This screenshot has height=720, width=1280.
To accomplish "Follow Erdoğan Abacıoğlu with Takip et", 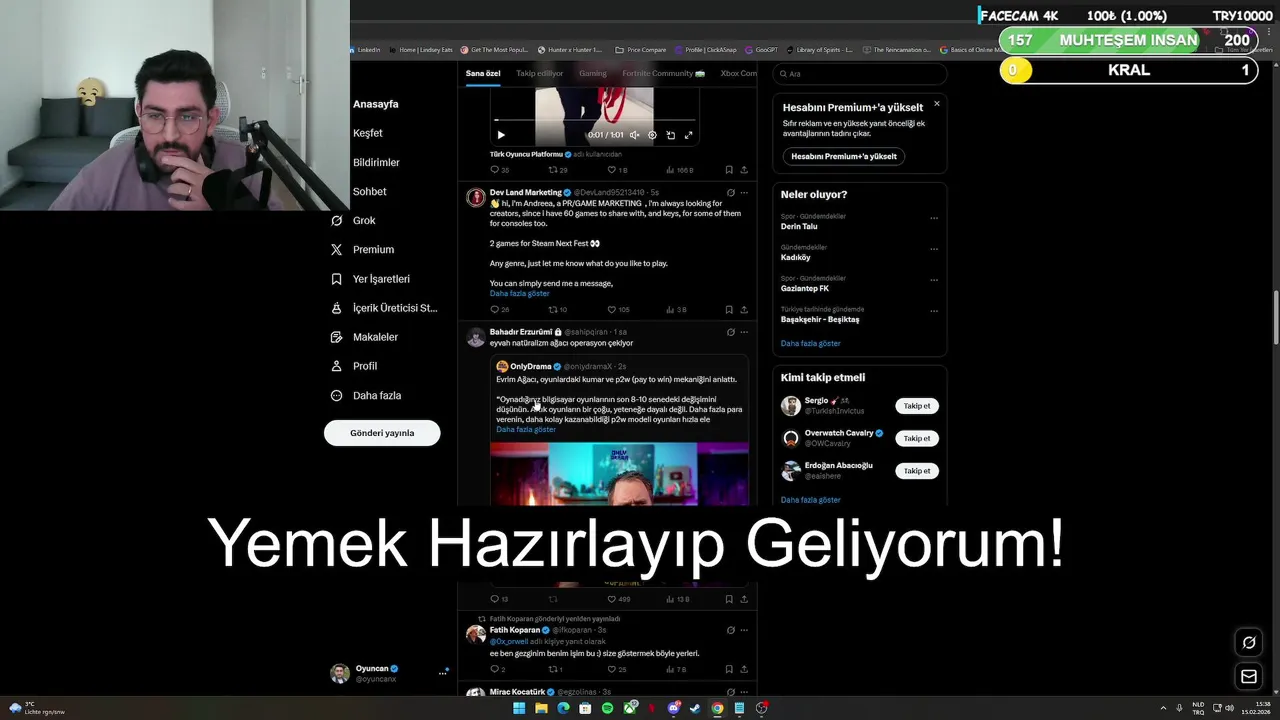I will click(917, 470).
